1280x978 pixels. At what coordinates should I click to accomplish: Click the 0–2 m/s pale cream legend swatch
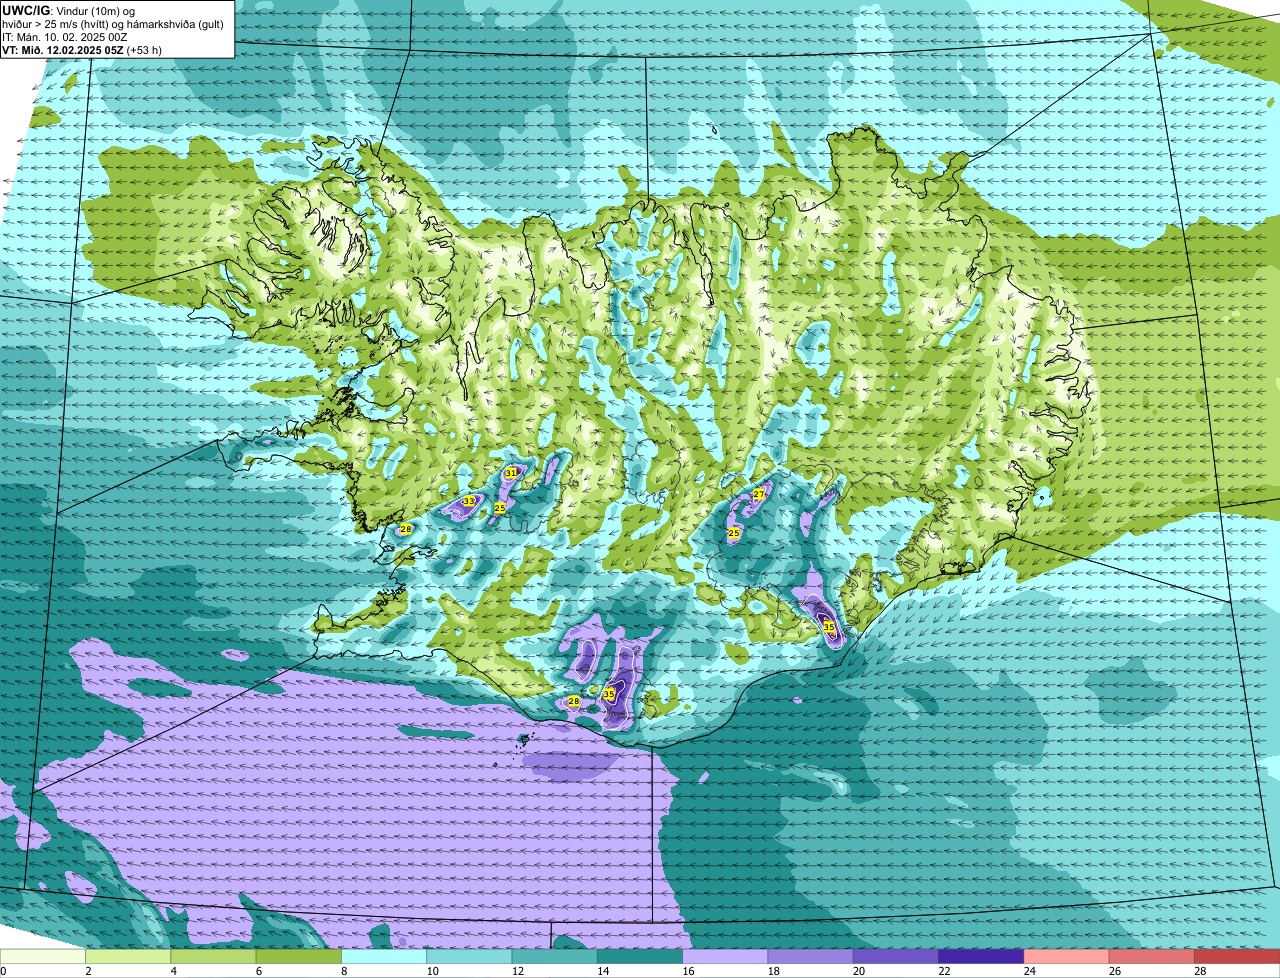(x=42, y=957)
